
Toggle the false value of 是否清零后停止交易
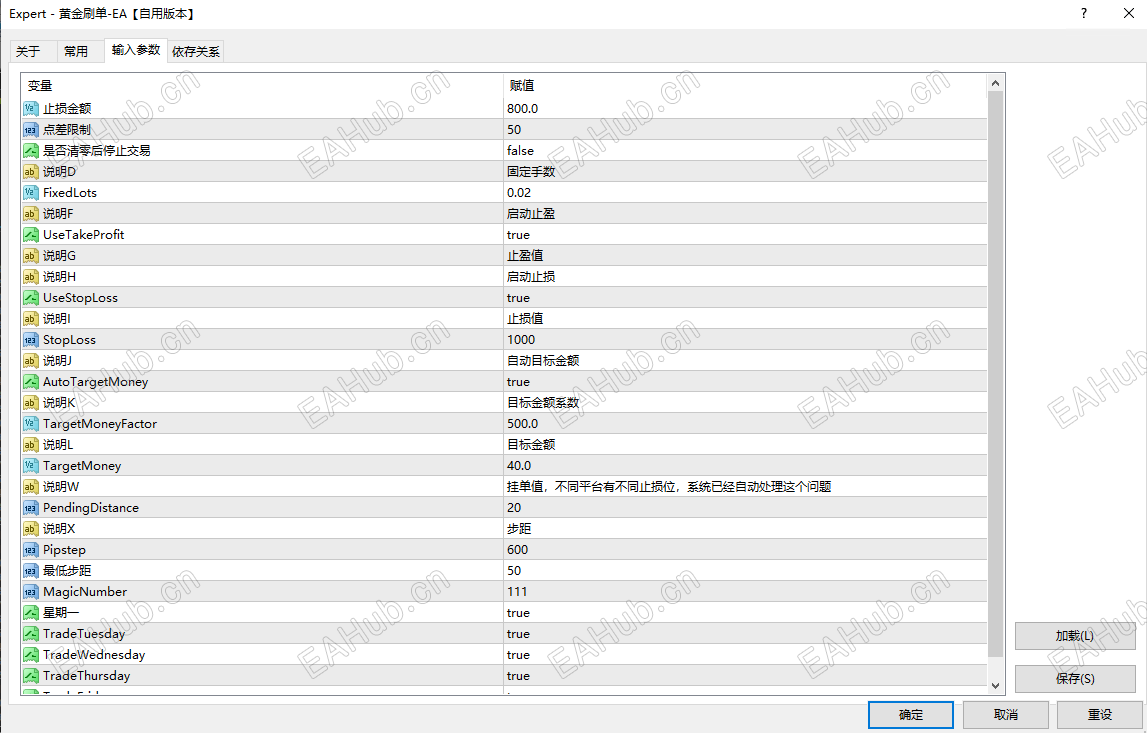[x=745, y=151]
